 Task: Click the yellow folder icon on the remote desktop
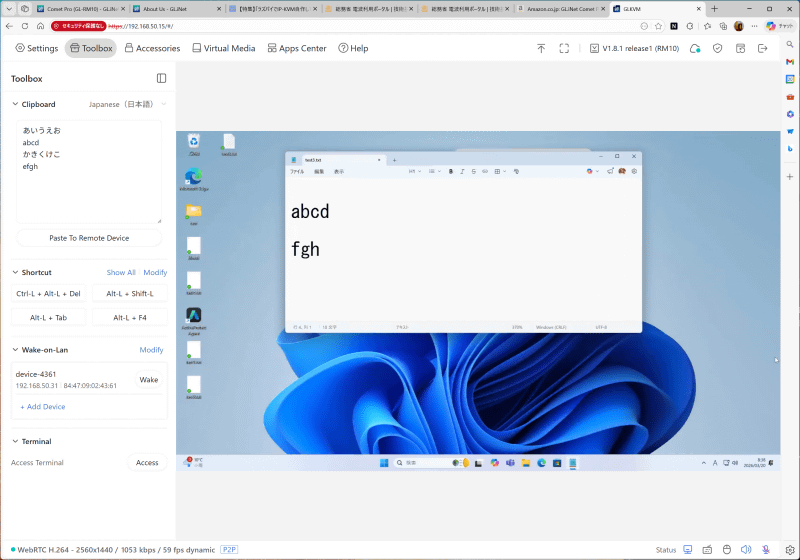coord(194,212)
